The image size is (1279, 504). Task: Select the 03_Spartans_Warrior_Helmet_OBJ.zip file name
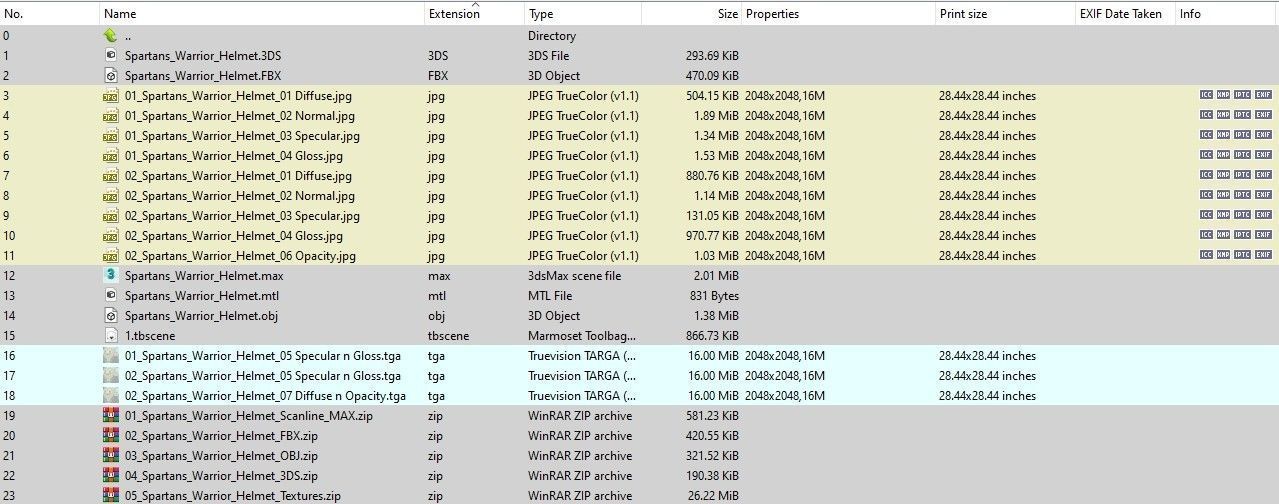tap(221, 455)
